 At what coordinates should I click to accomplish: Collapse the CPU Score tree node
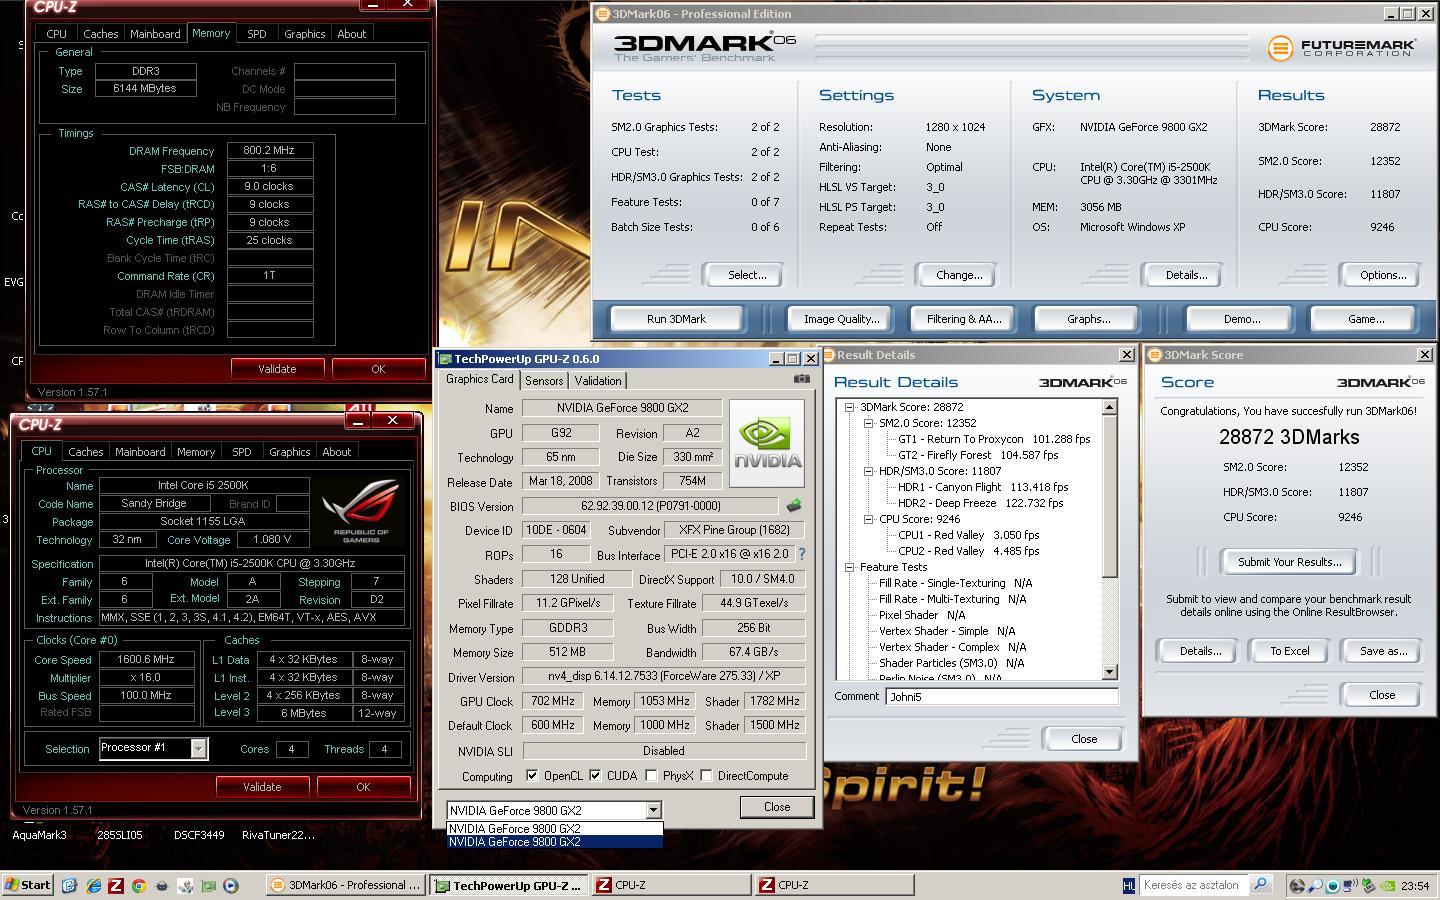click(868, 519)
